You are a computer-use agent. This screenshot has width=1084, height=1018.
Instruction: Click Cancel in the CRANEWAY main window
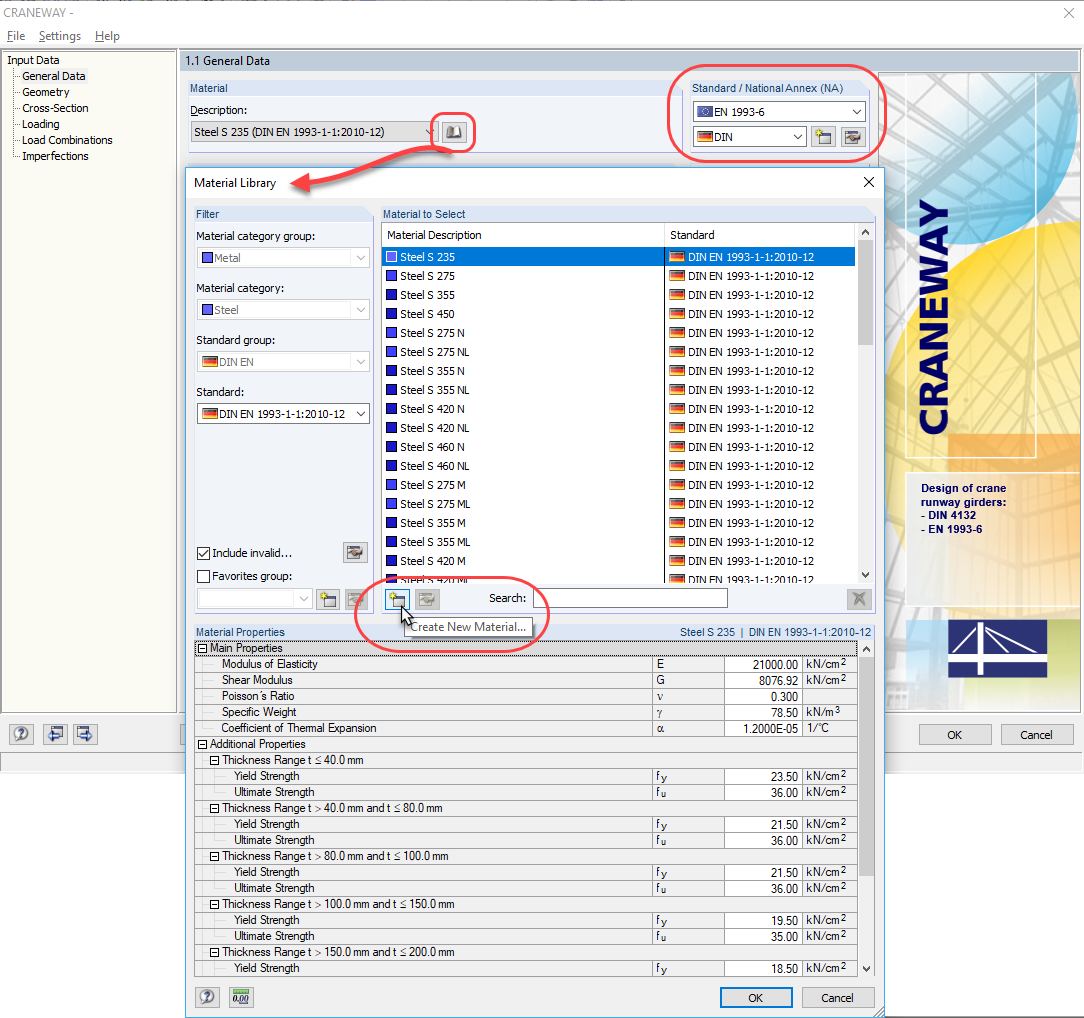point(1036,735)
